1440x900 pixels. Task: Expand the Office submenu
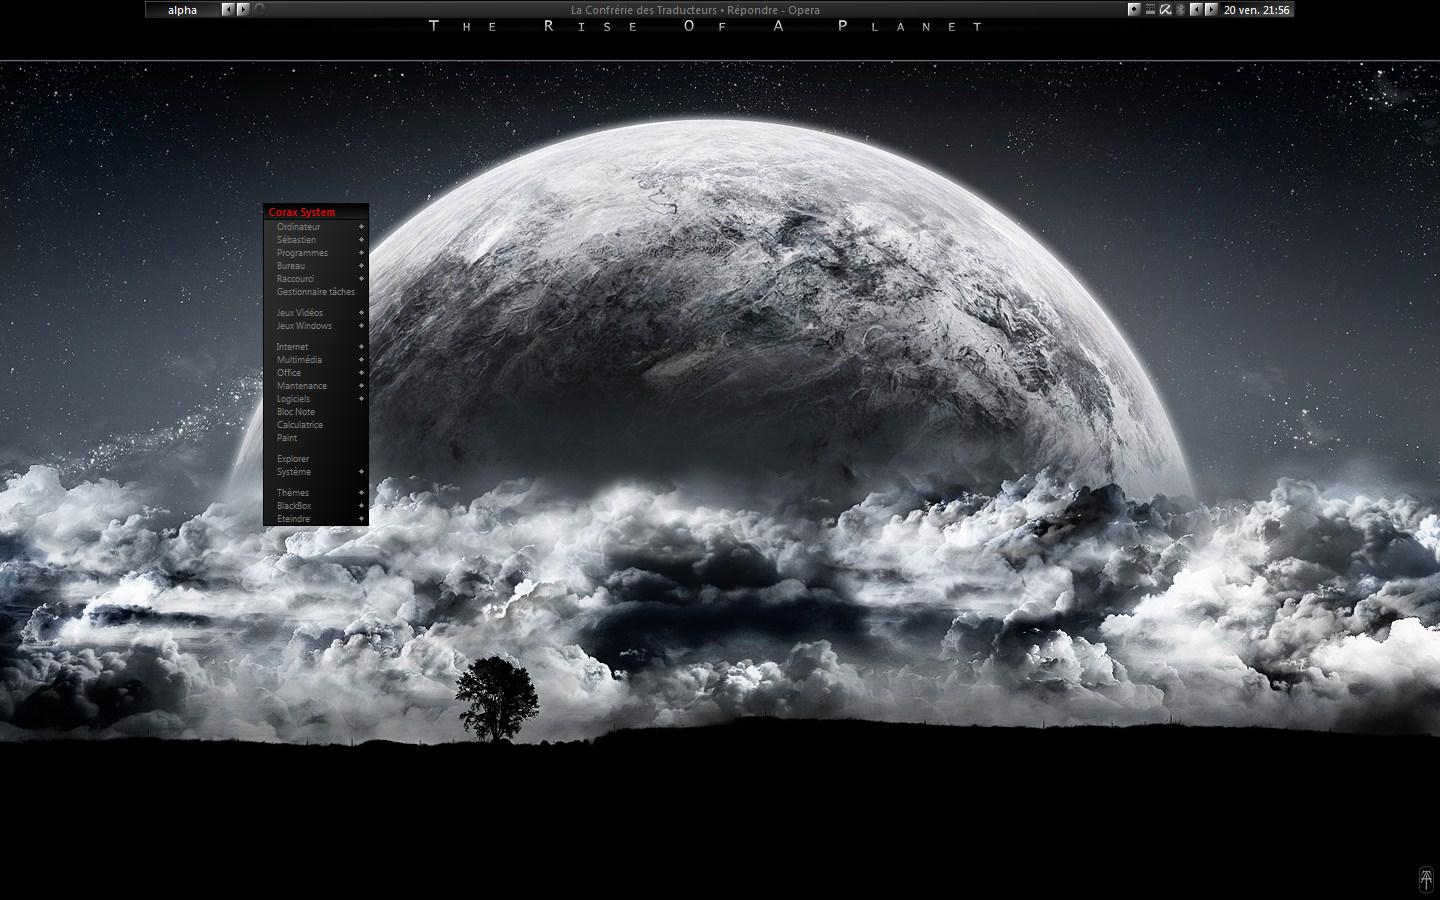[316, 373]
